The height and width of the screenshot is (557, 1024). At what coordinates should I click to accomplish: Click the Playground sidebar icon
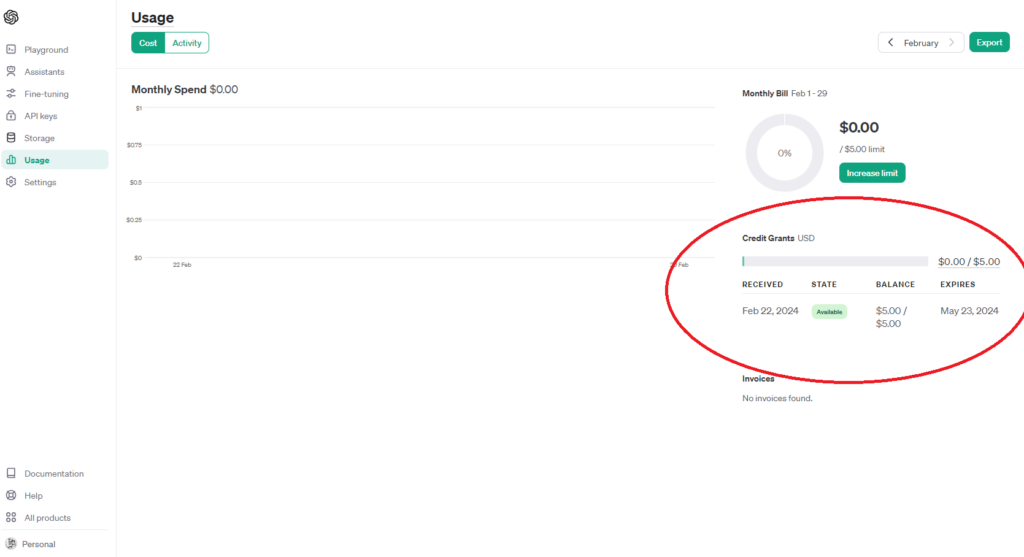[11, 50]
